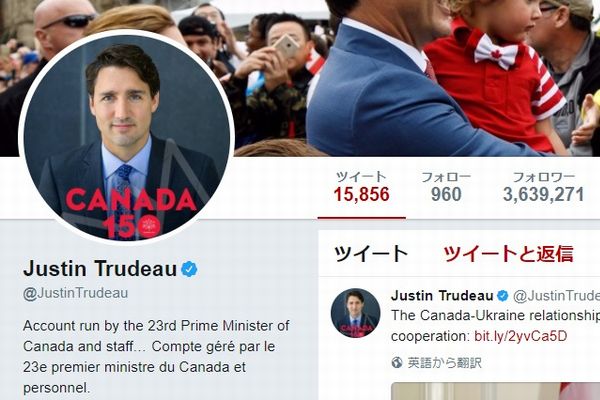View the フォロー 960 following list
This screenshot has width=600, height=400.
[x=446, y=188]
